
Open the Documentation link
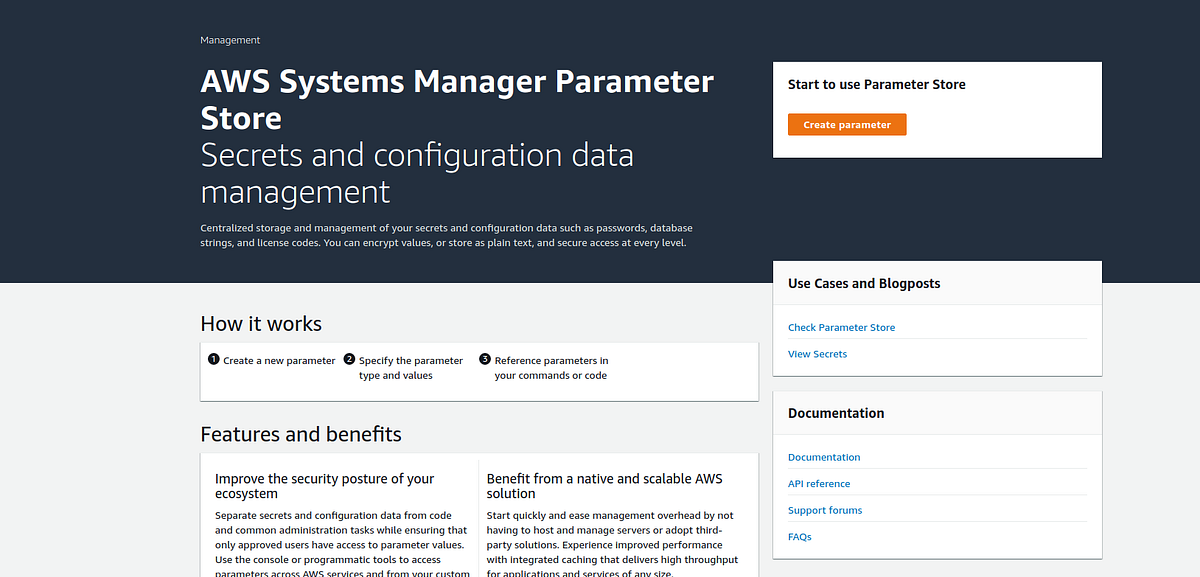point(824,457)
